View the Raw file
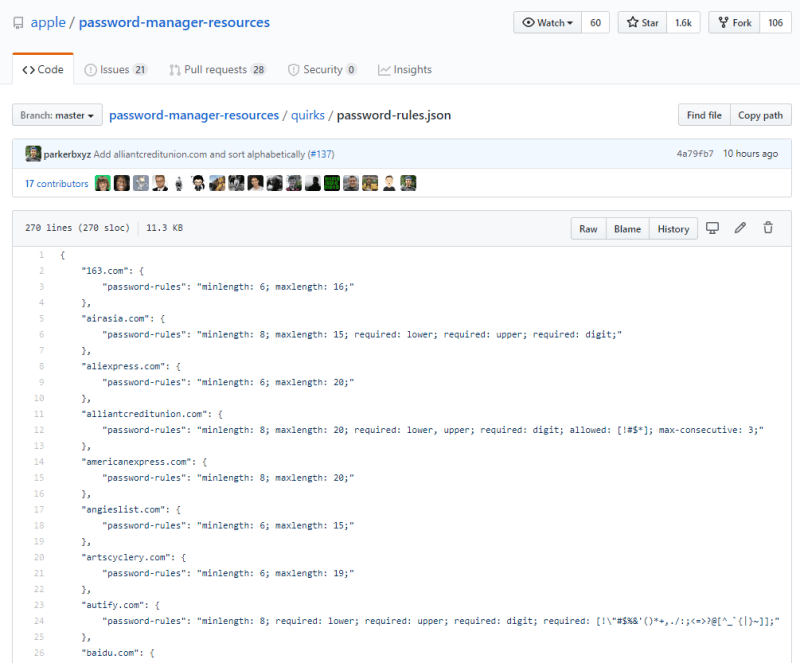Image resolution: width=800 pixels, height=663 pixels. pos(588,229)
